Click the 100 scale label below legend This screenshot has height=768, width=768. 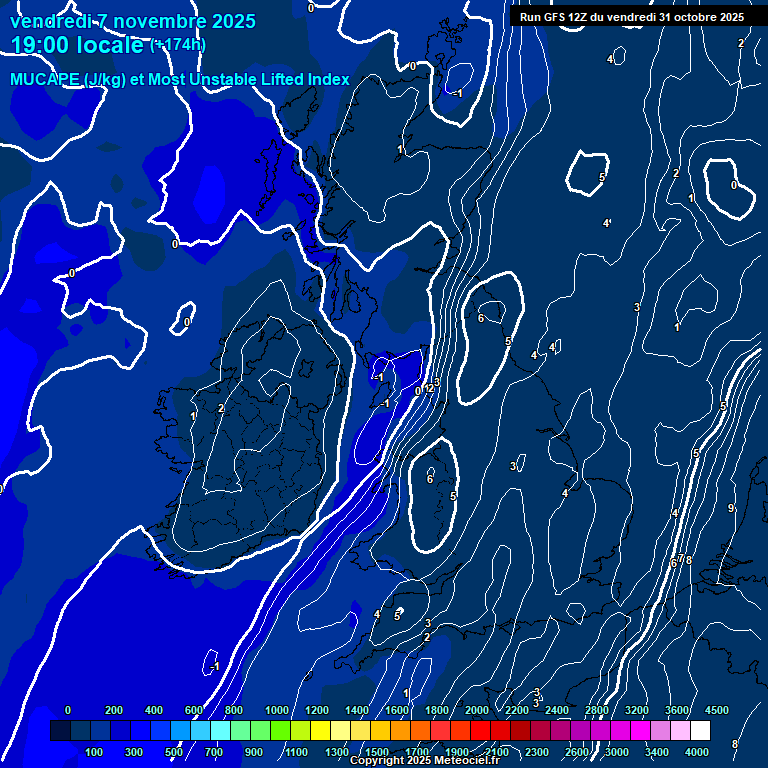(95, 752)
